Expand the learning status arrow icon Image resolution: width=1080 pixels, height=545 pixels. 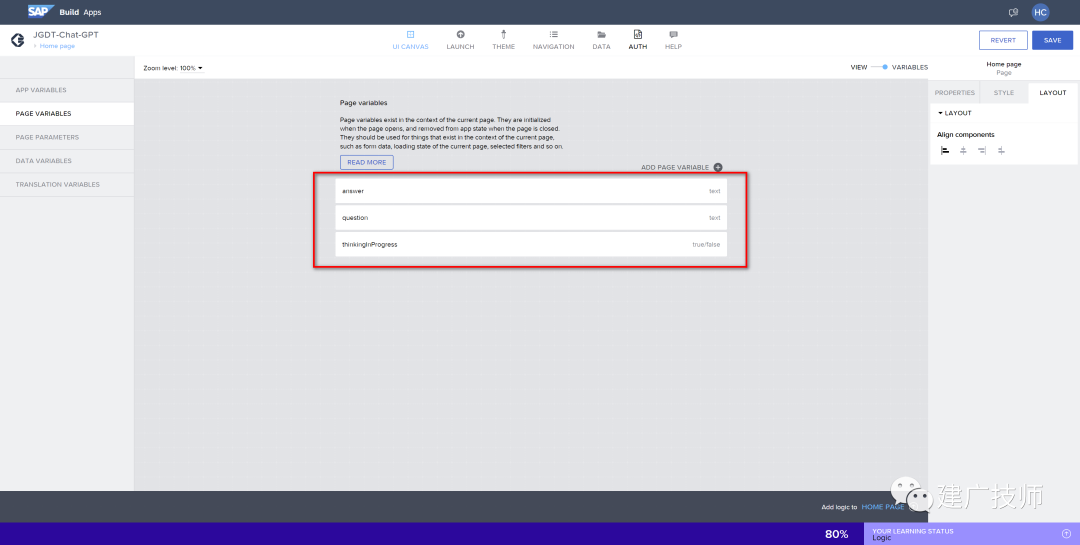pyautogui.click(x=1066, y=533)
